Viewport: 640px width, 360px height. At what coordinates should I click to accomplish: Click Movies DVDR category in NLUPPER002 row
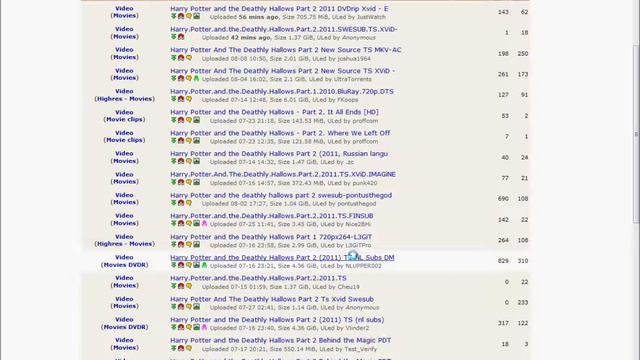pyautogui.click(x=124, y=265)
